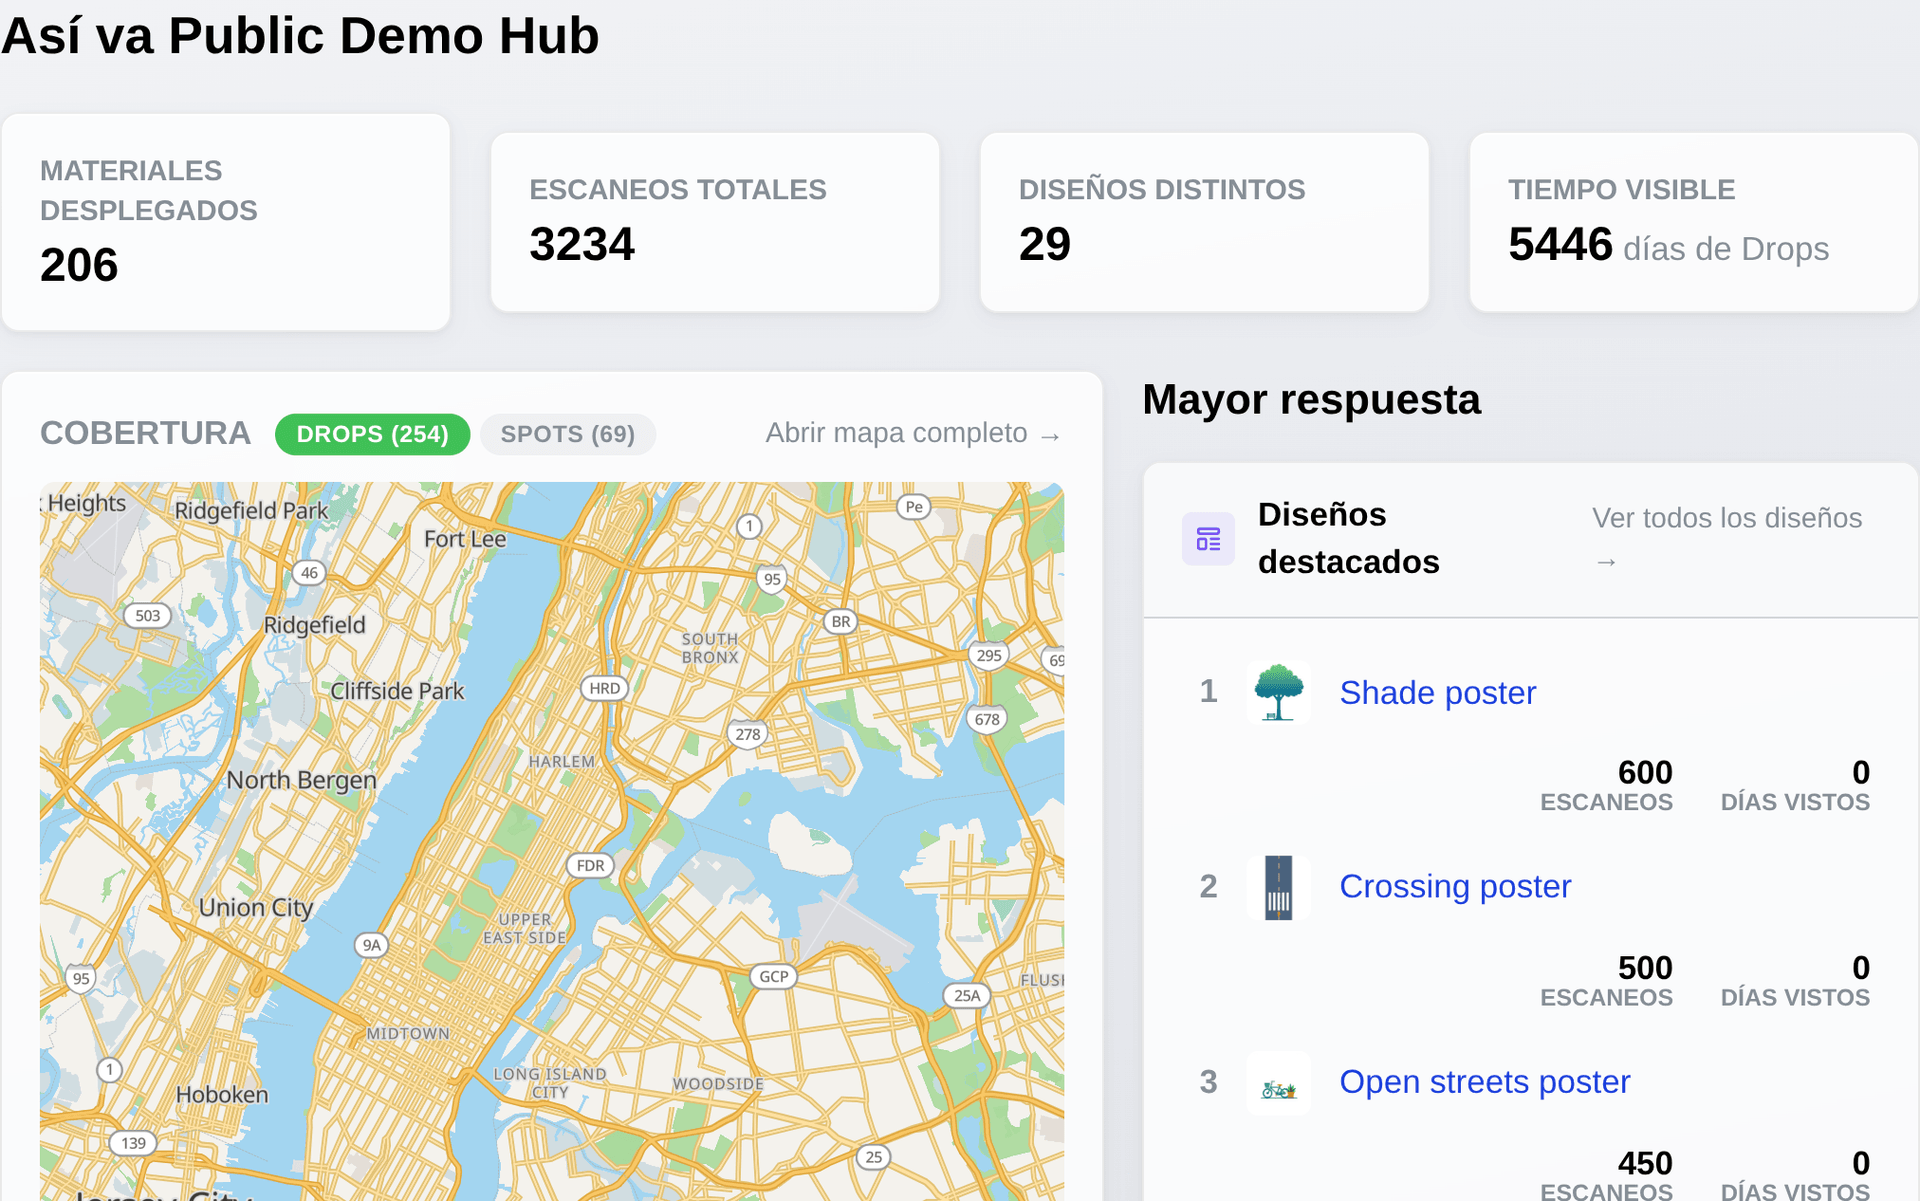
Task: Click the 278 highway shield on map
Action: [x=748, y=735]
